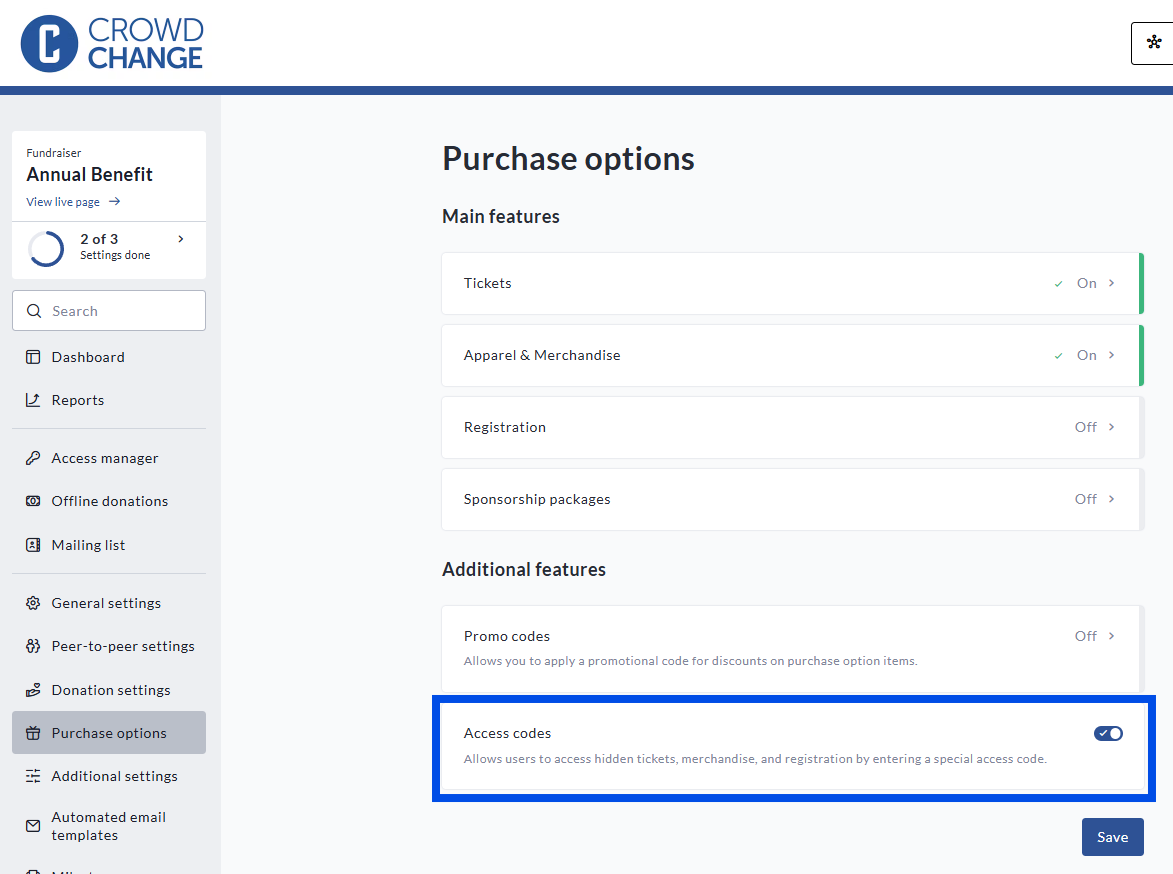Expand the Registration row chevron
The height and width of the screenshot is (874, 1173).
tap(1112, 427)
